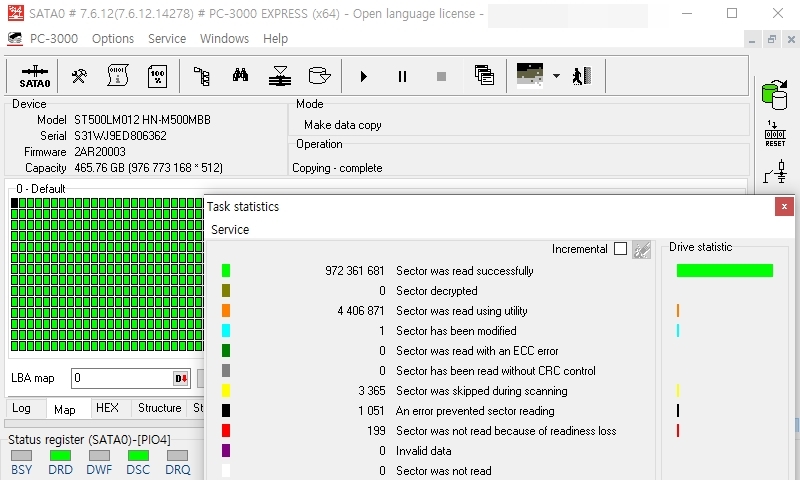Open dropdown arrow beside map legend icon
The width and height of the screenshot is (800, 480).
(x=556, y=76)
